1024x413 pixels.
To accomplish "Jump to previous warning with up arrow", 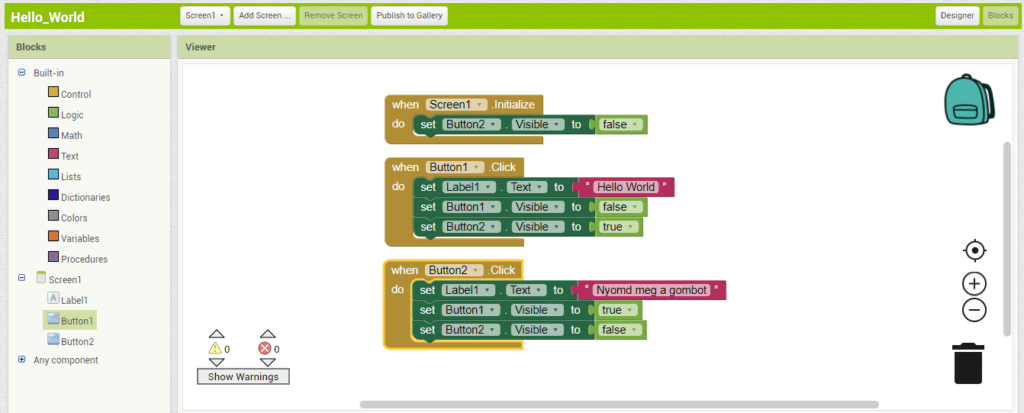I will tap(216, 334).
